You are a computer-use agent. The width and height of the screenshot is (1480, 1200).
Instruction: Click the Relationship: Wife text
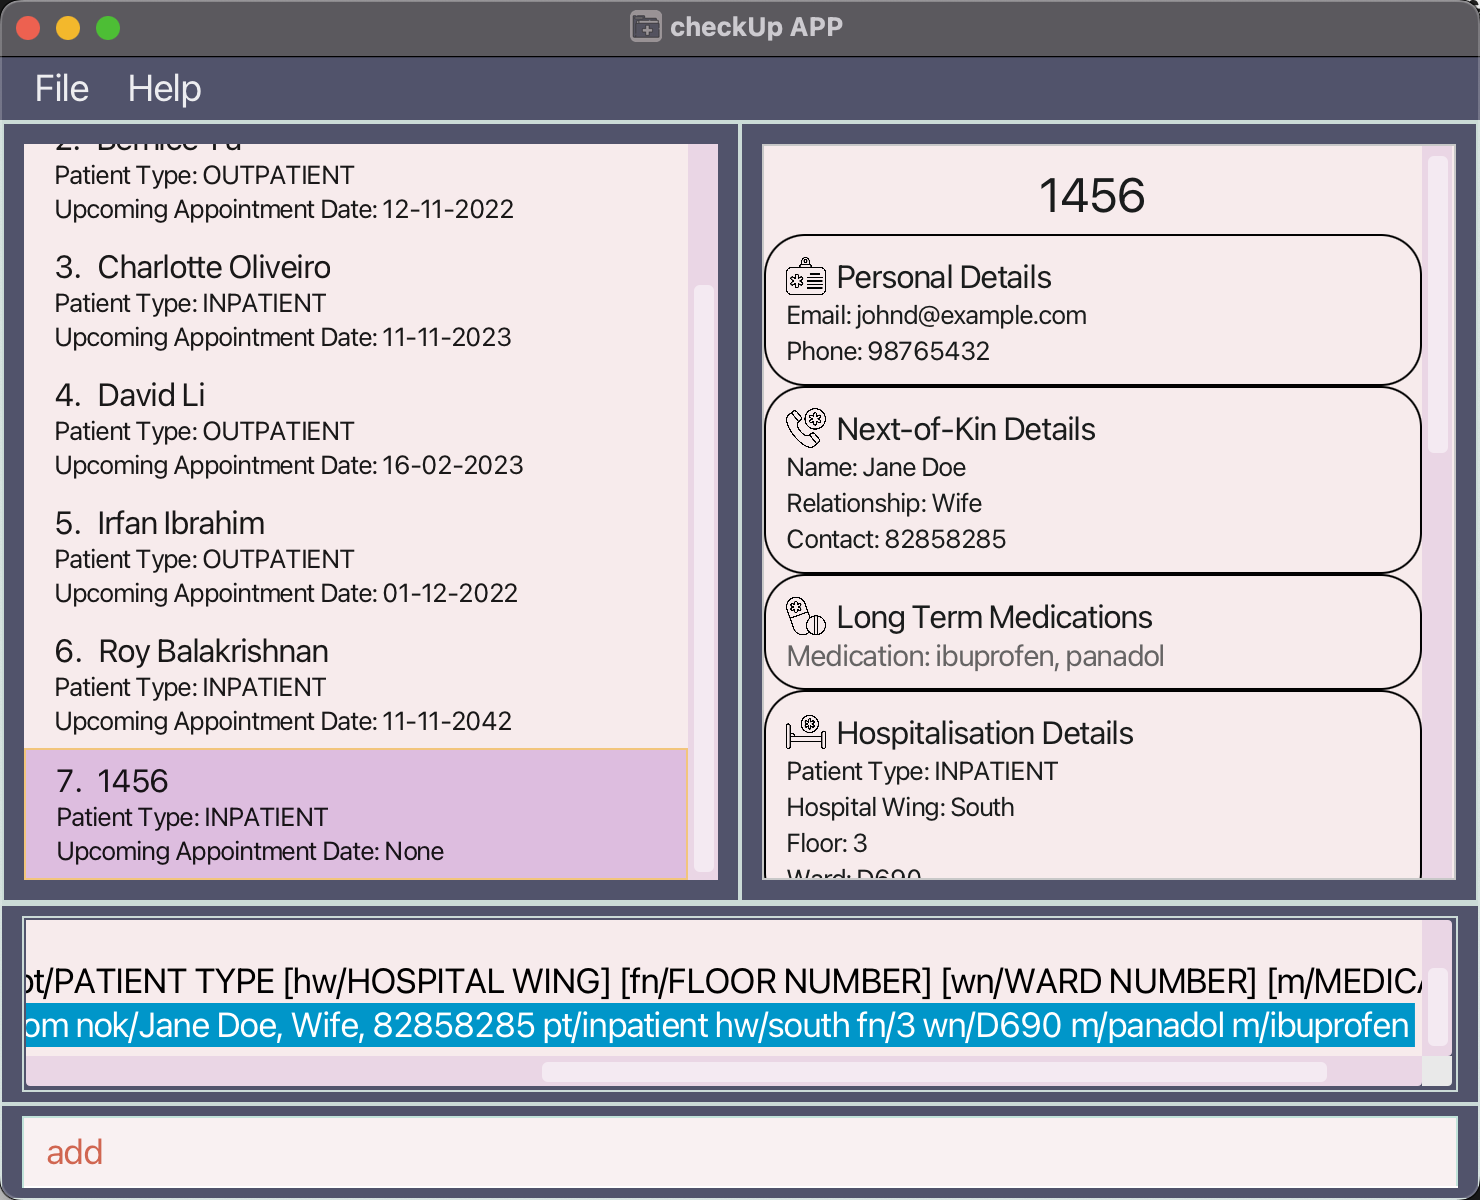[x=884, y=503]
